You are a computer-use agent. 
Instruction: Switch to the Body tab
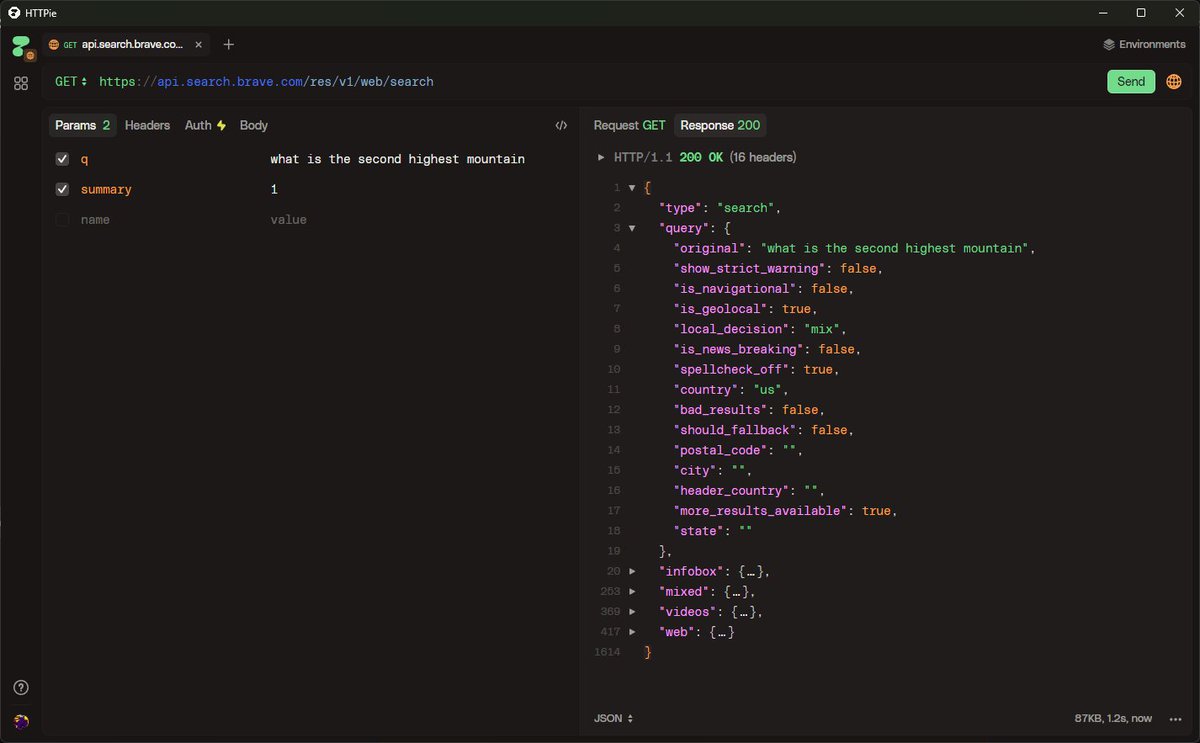coord(254,125)
